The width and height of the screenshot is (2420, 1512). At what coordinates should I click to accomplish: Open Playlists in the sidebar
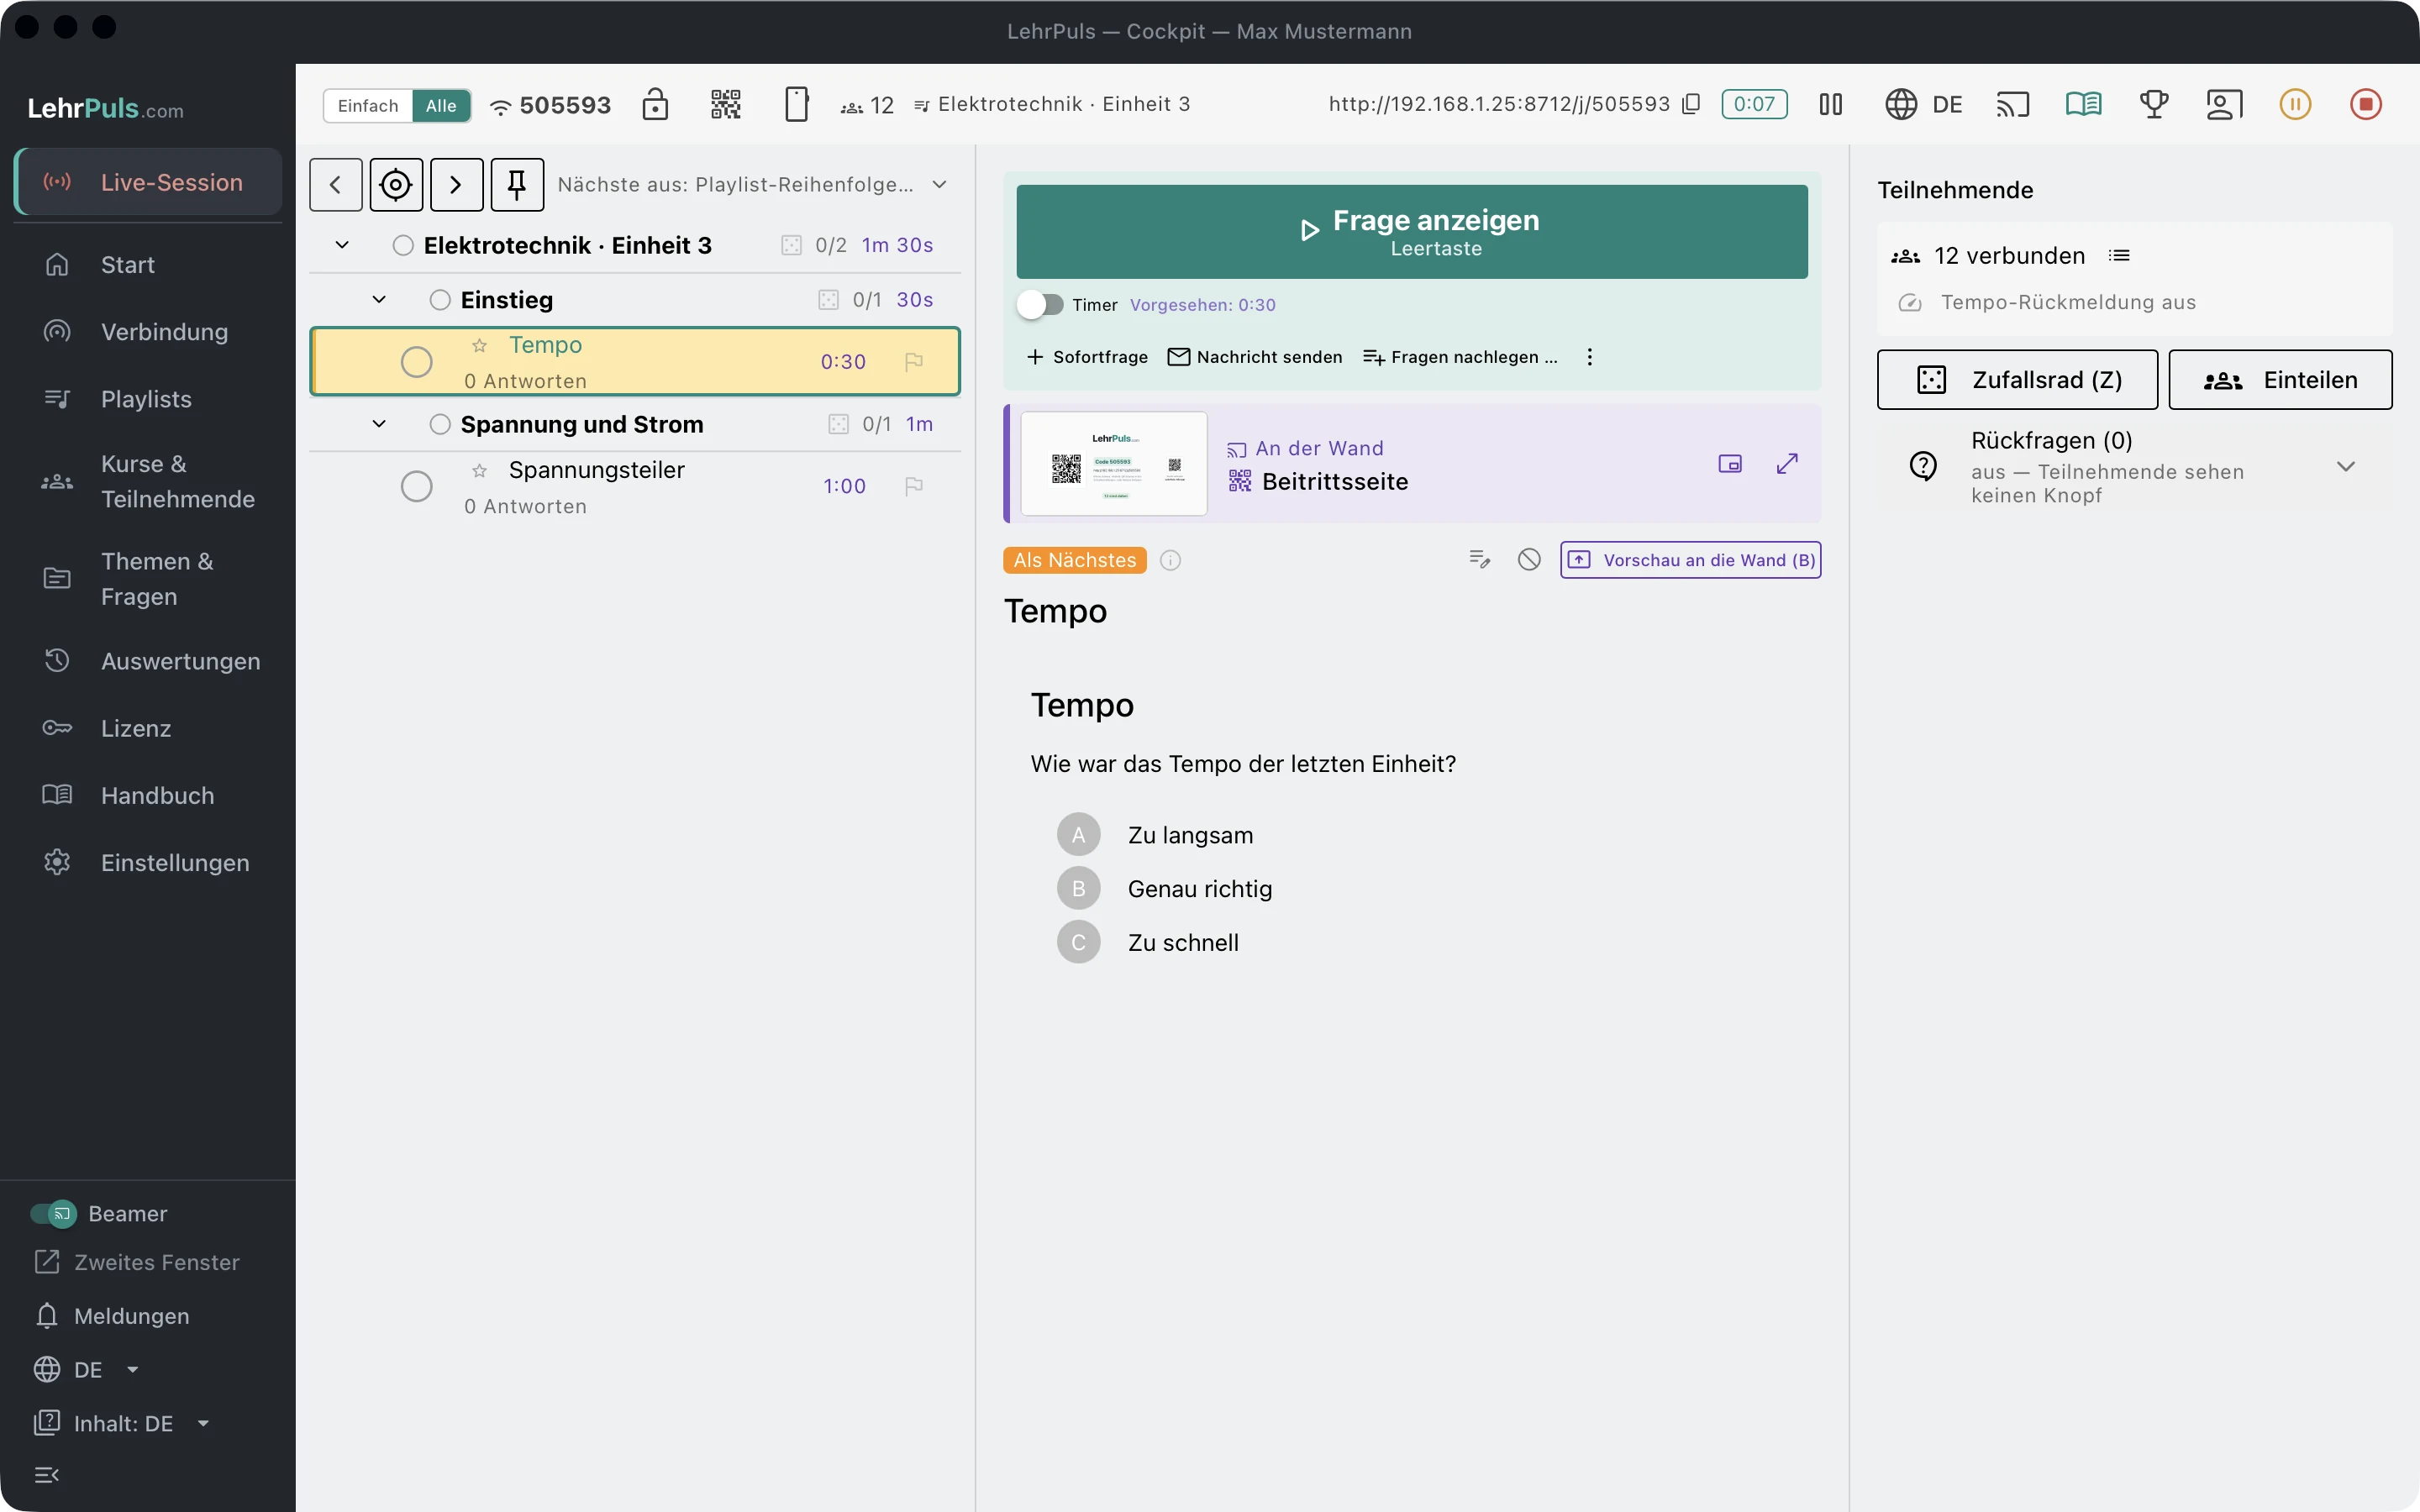147,399
